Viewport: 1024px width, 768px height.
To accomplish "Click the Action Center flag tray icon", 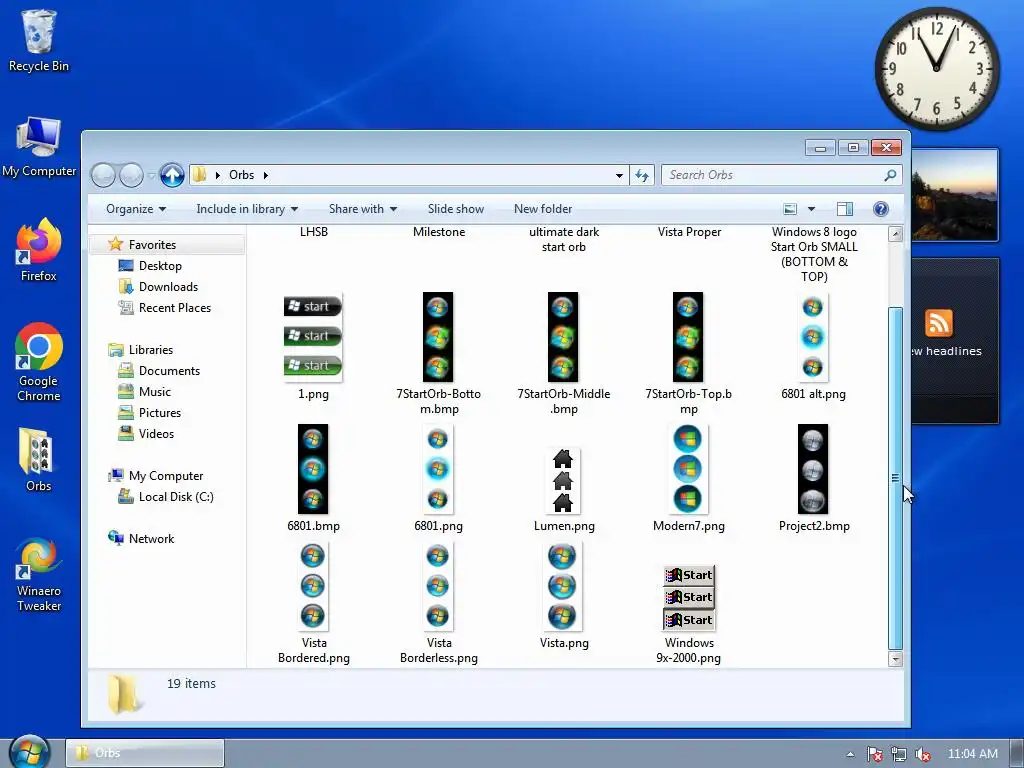I will pos(874,754).
